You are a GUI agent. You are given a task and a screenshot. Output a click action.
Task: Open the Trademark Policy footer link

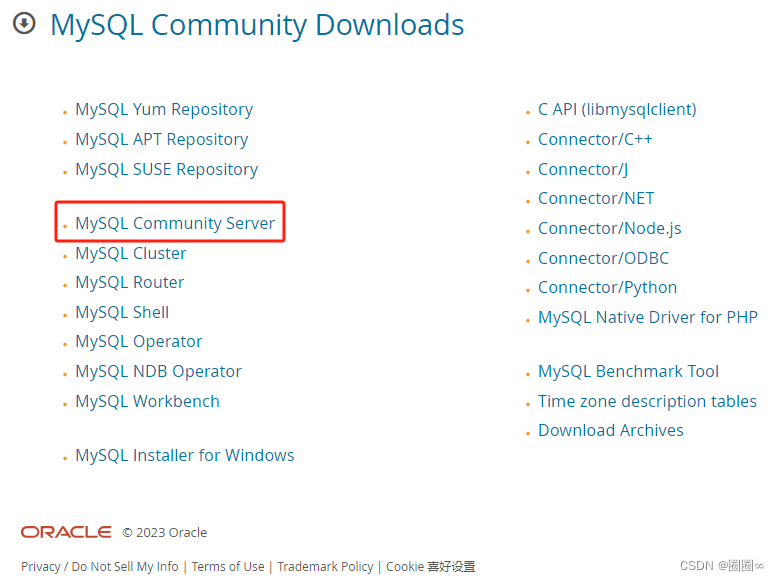tap(325, 567)
